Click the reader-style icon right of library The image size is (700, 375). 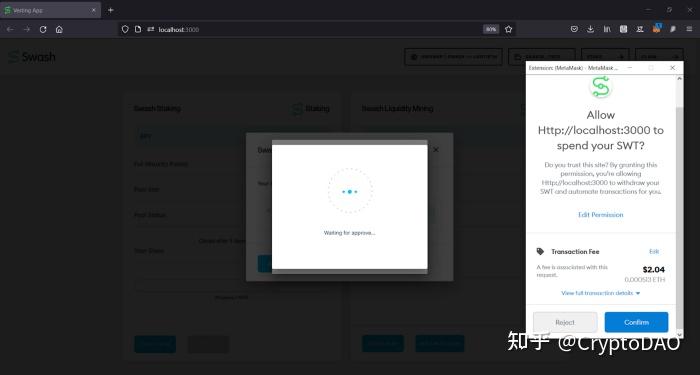pyautogui.click(x=623, y=29)
